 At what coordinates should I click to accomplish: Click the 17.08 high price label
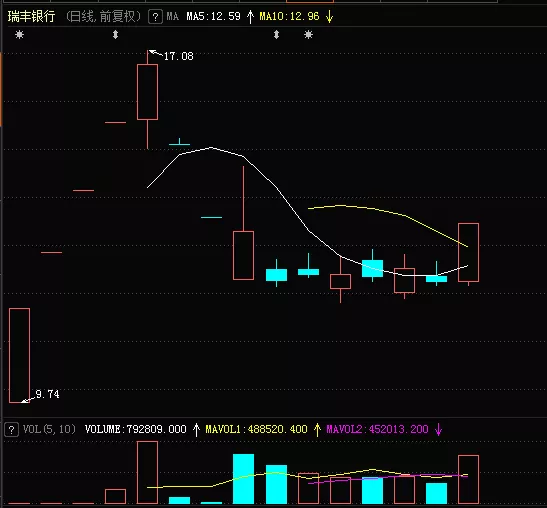tap(178, 56)
